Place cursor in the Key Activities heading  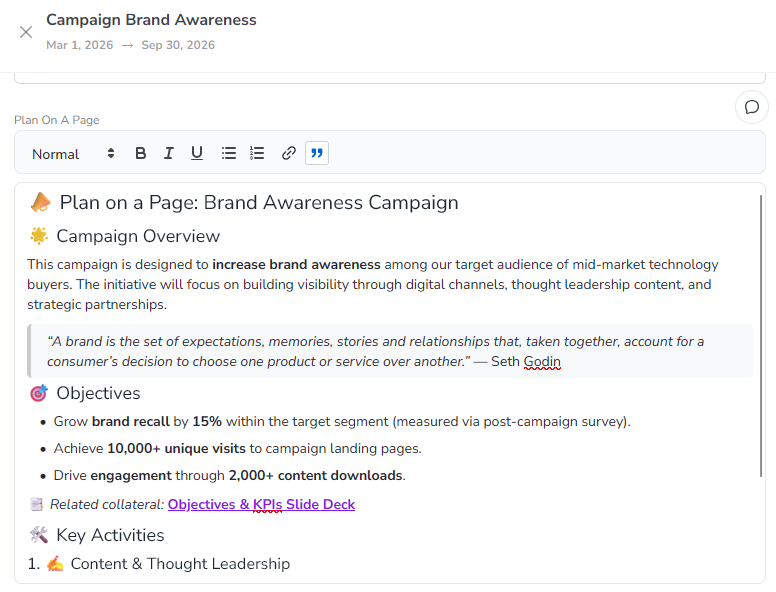110,535
